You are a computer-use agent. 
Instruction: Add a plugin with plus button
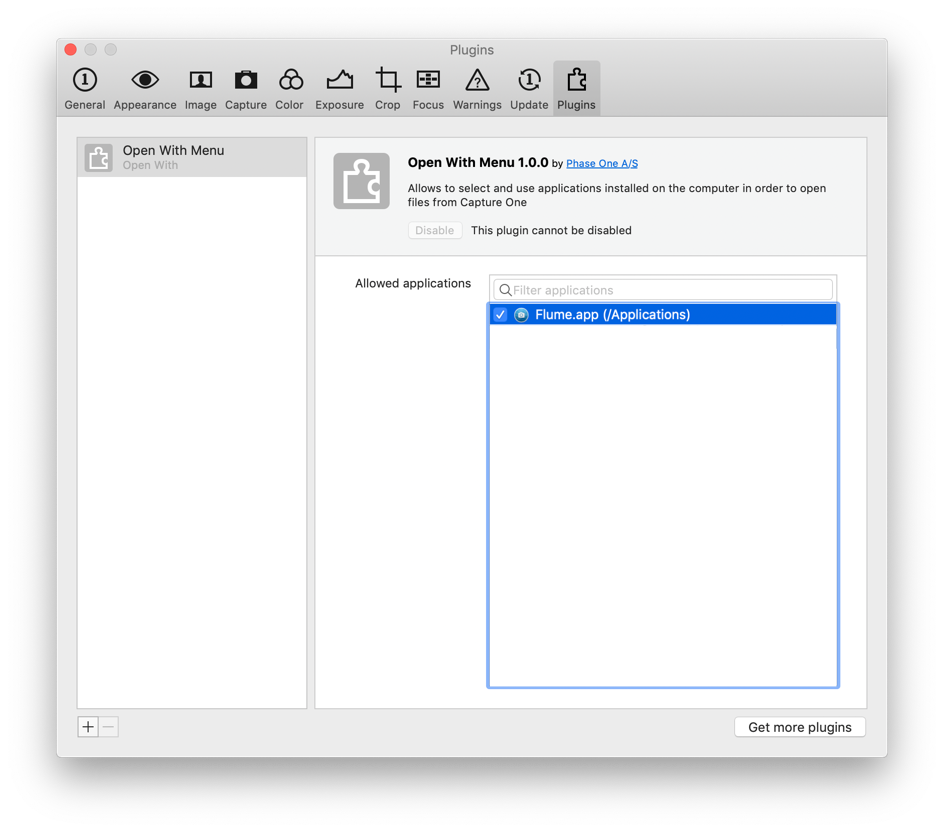coord(88,727)
